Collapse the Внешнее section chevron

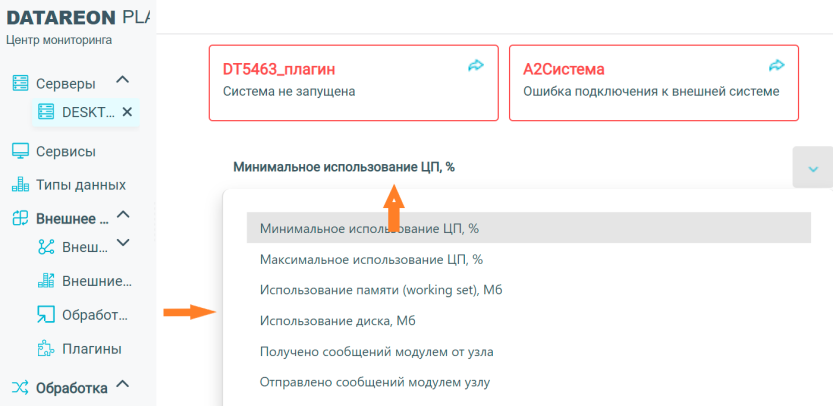click(x=123, y=216)
